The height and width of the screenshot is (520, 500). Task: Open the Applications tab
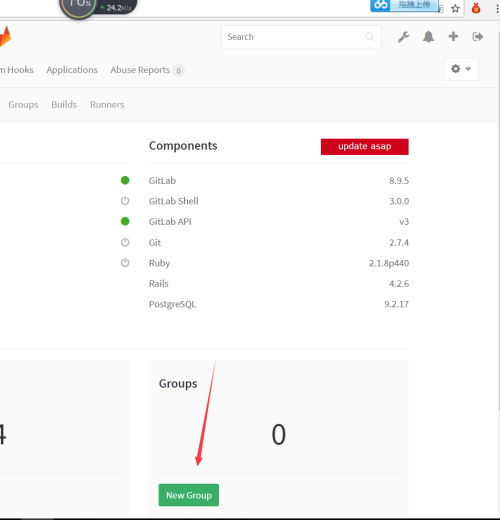72,70
